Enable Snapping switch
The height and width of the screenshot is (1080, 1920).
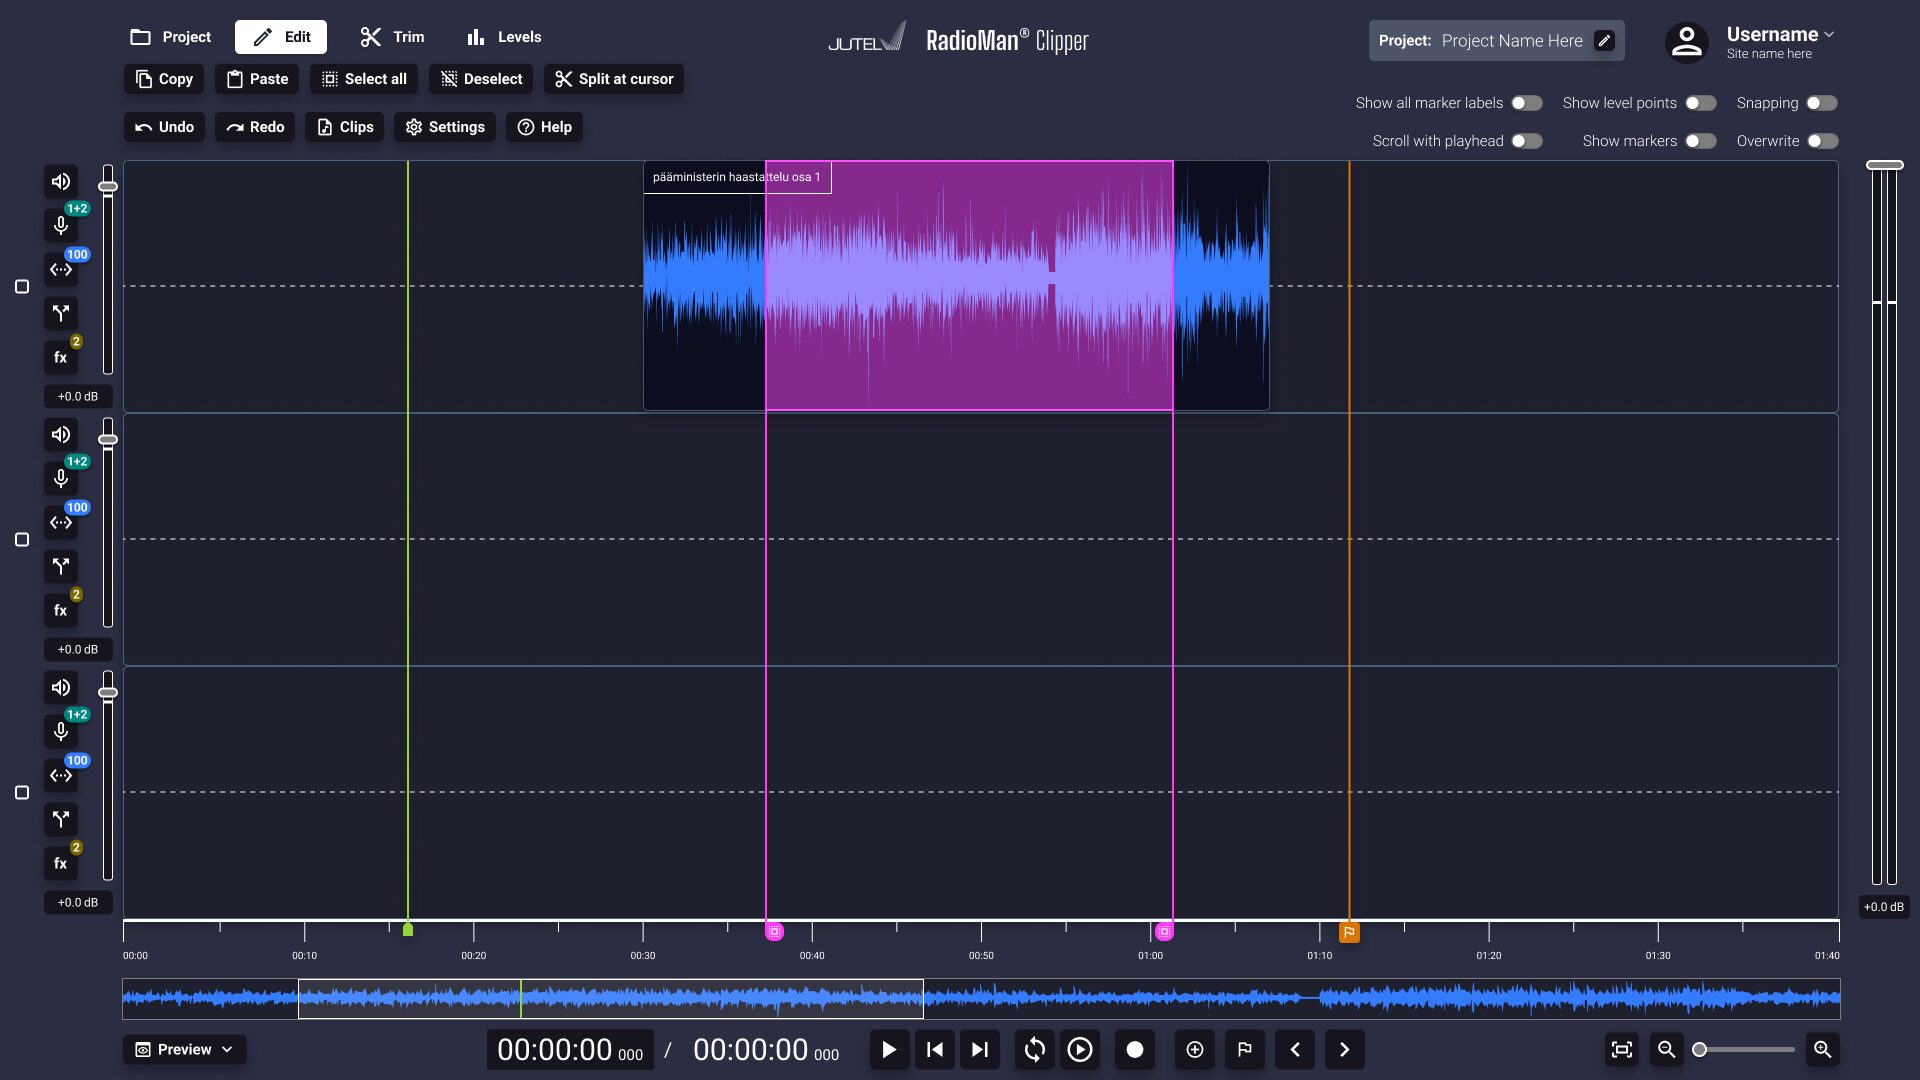1822,103
